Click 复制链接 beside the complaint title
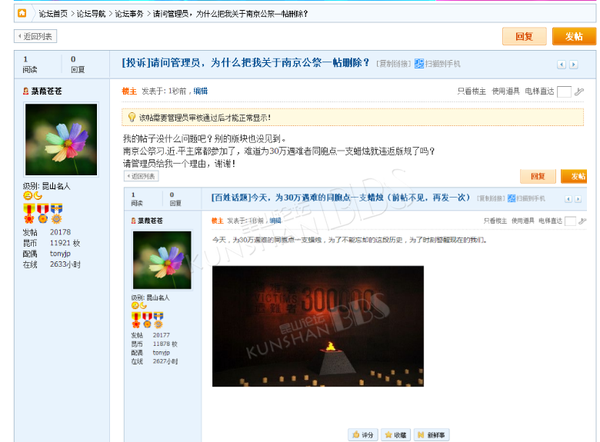The image size is (600, 442). [393, 64]
